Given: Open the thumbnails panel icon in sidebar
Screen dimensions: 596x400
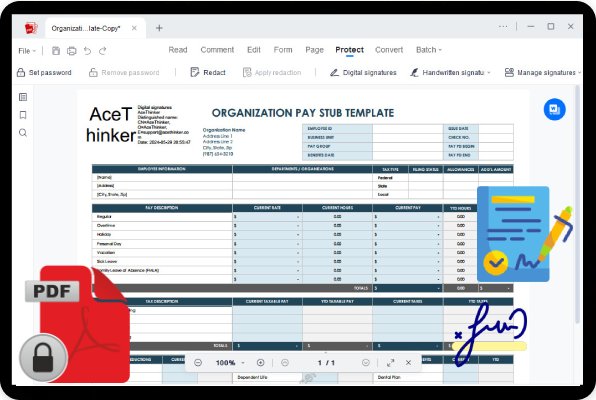Looking at the screenshot, I should tap(23, 97).
